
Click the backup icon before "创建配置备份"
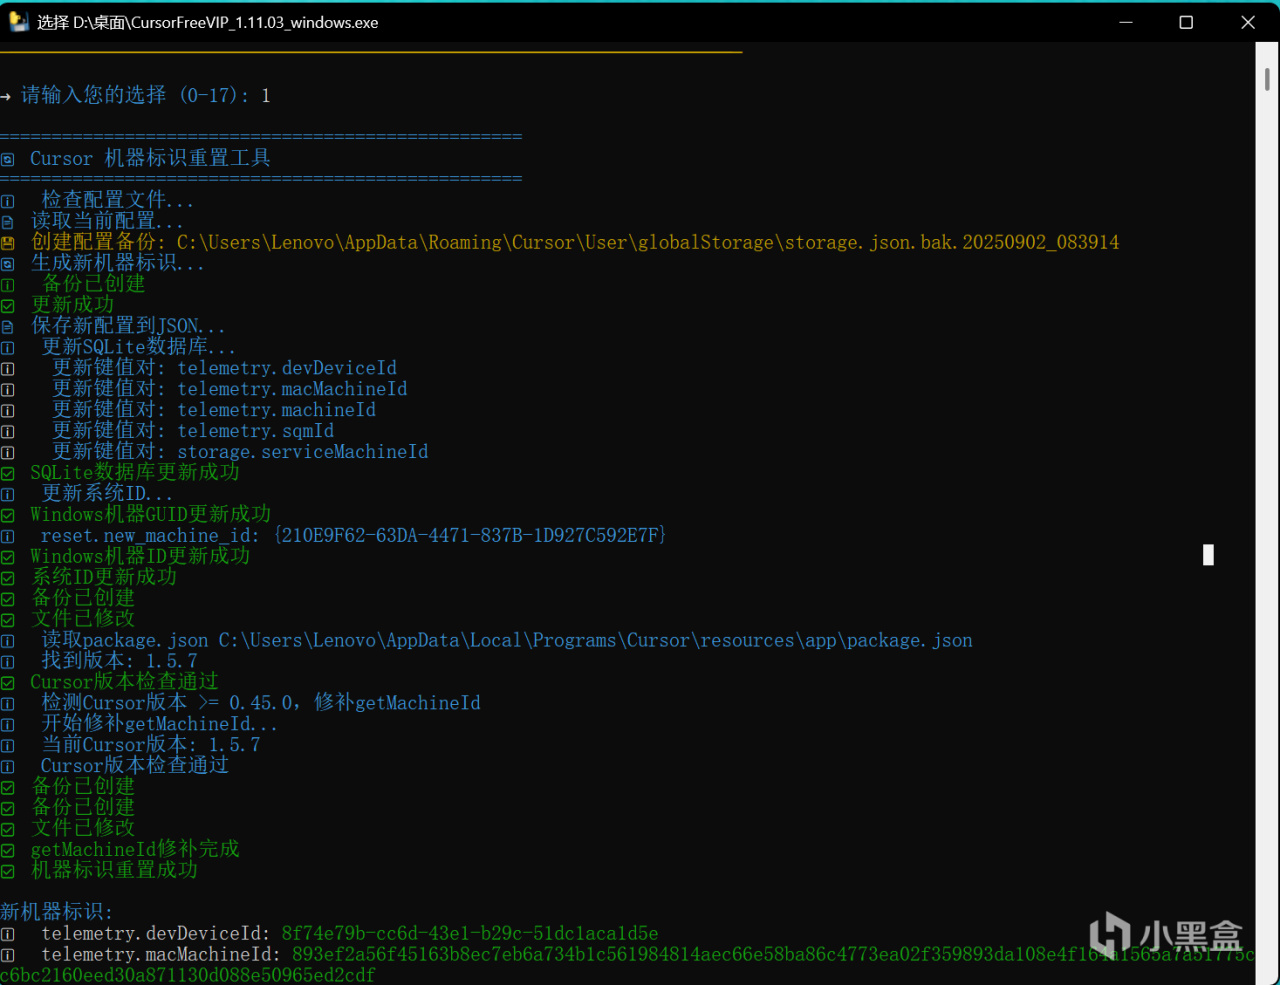[x=8, y=243]
